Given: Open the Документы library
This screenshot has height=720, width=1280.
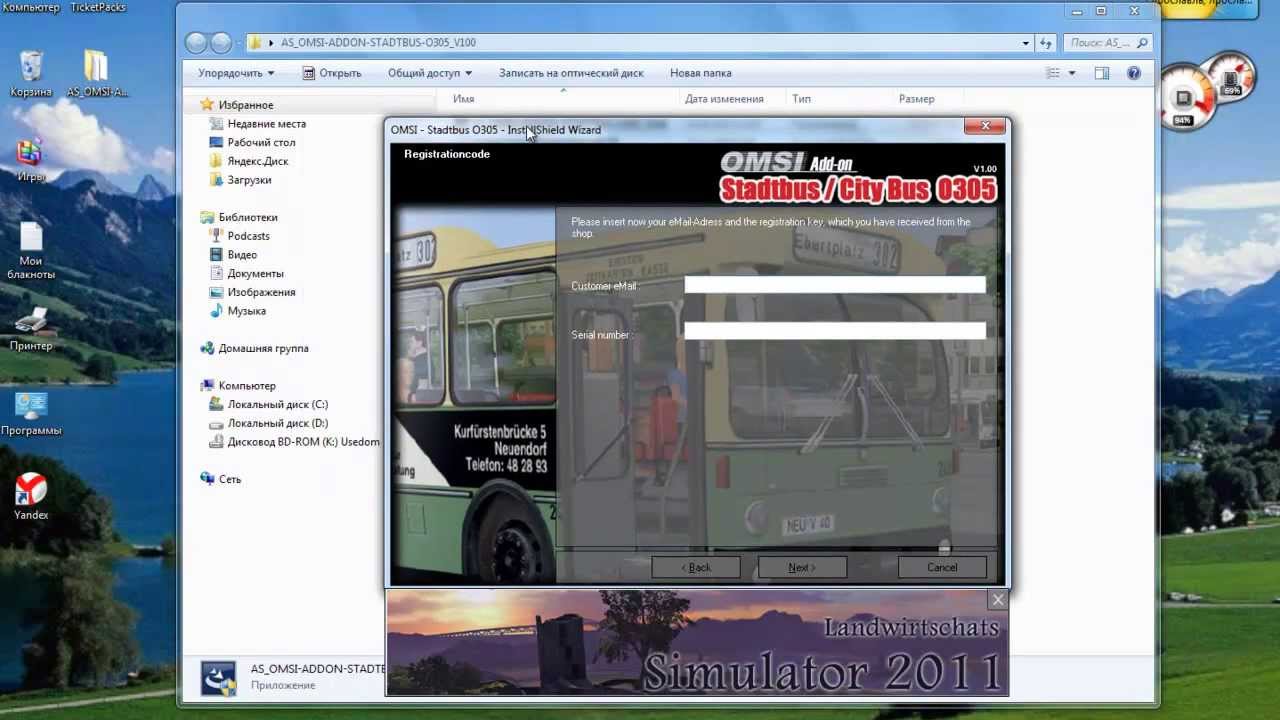Looking at the screenshot, I should coord(247,273).
